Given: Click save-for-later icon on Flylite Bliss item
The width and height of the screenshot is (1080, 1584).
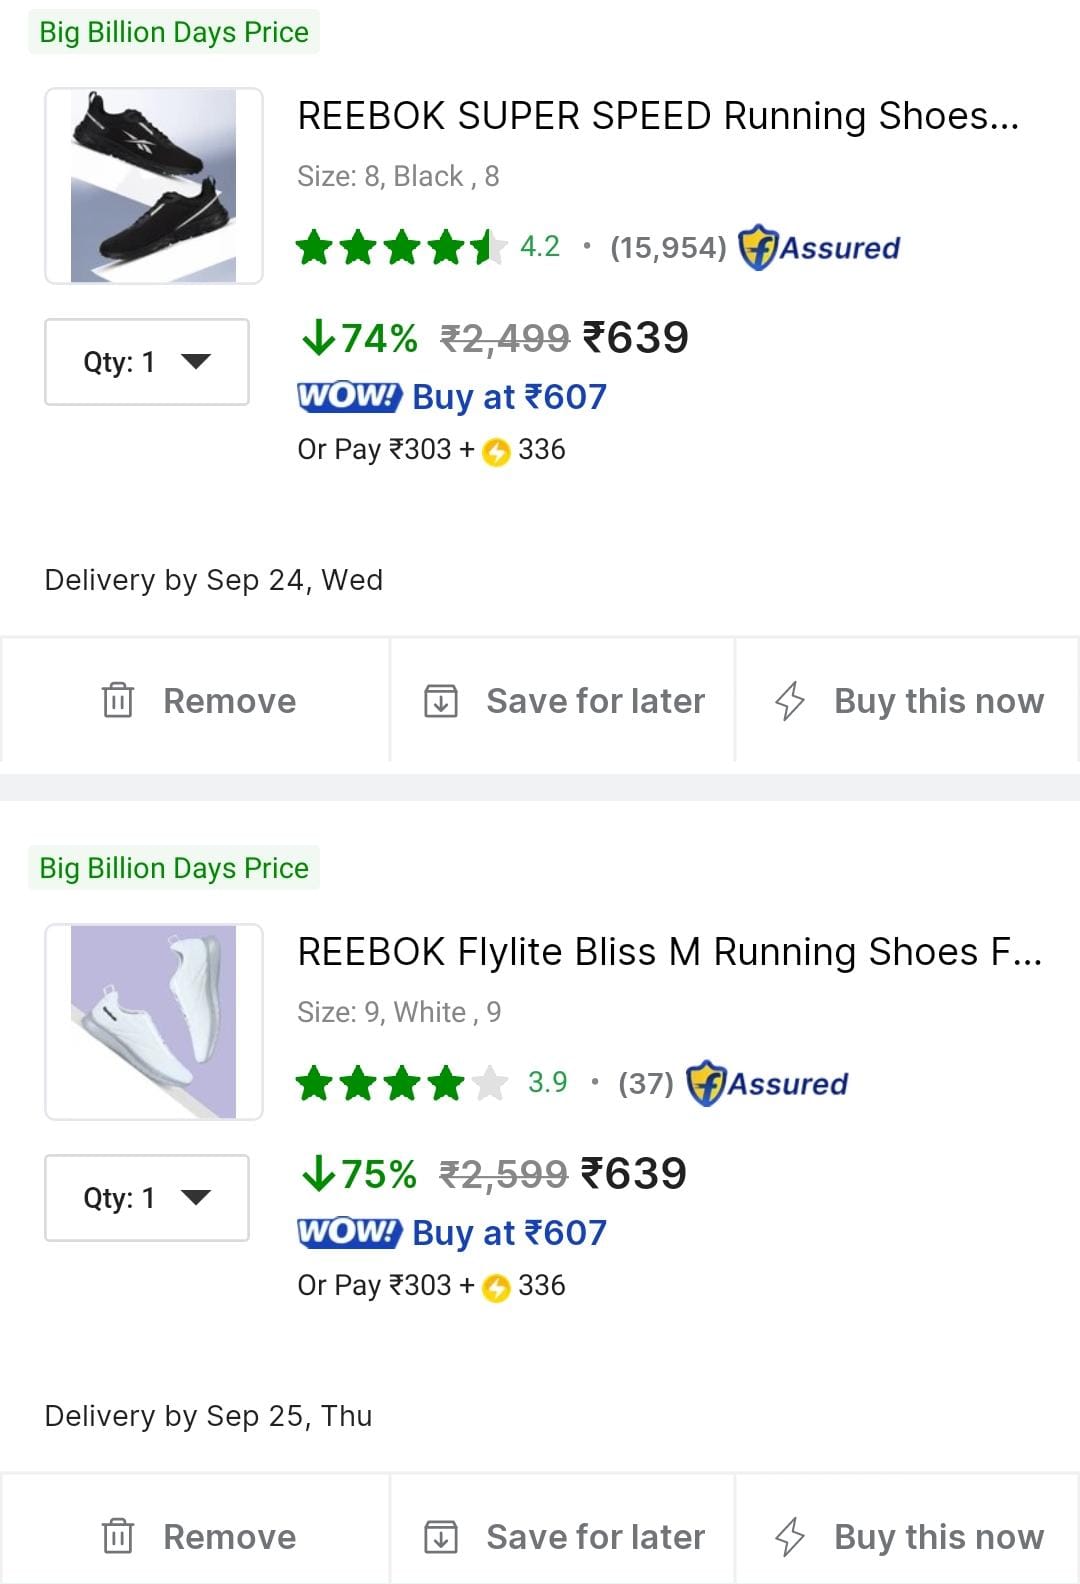Looking at the screenshot, I should click(x=441, y=1536).
